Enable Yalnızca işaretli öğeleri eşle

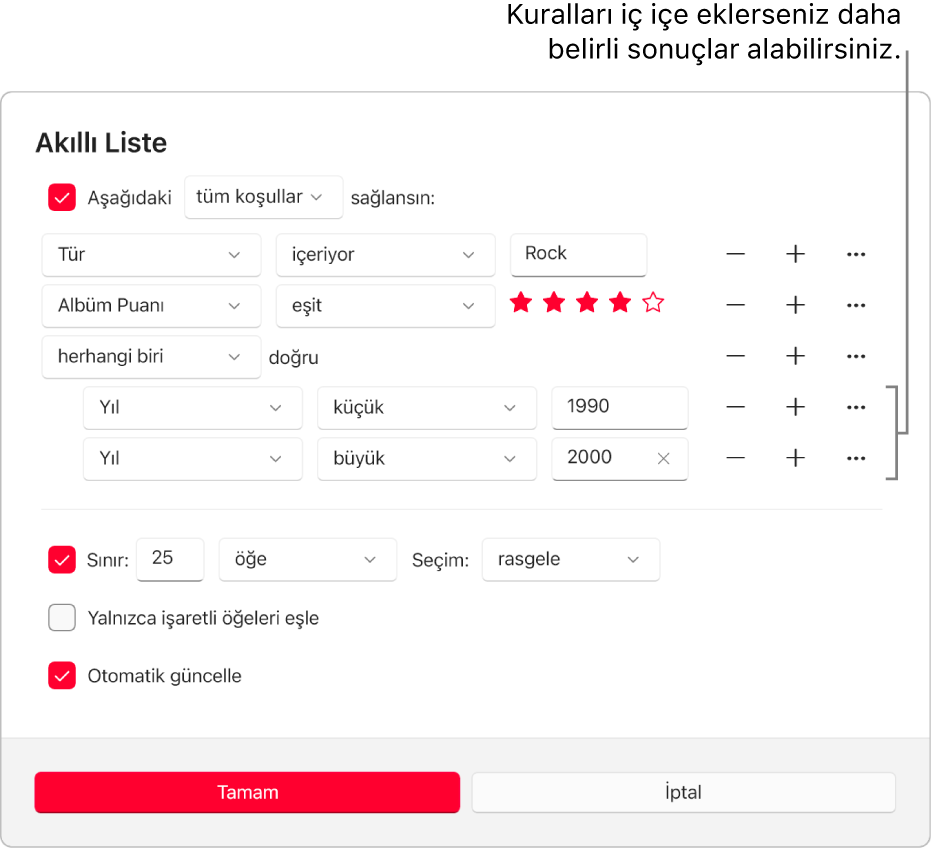point(62,617)
